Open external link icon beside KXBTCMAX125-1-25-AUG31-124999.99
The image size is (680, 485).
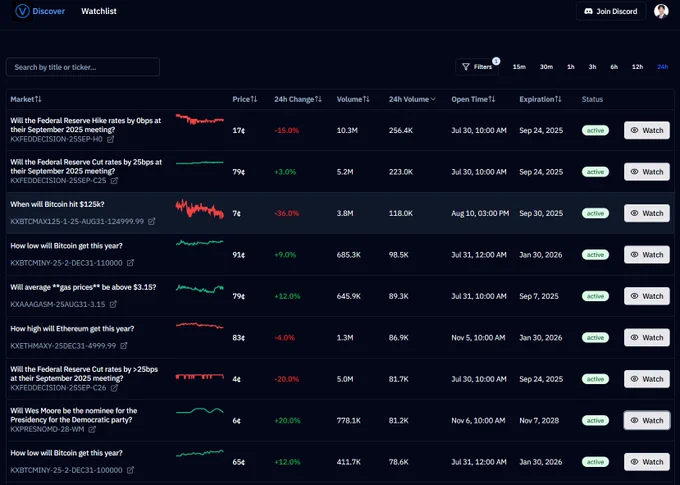[x=151, y=221]
